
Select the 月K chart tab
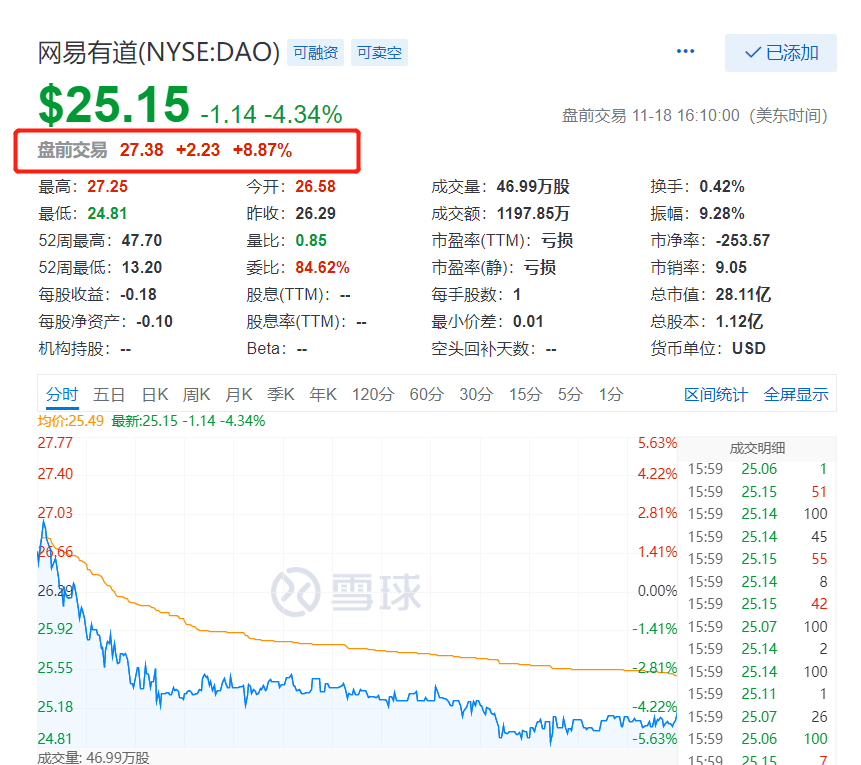click(x=239, y=394)
